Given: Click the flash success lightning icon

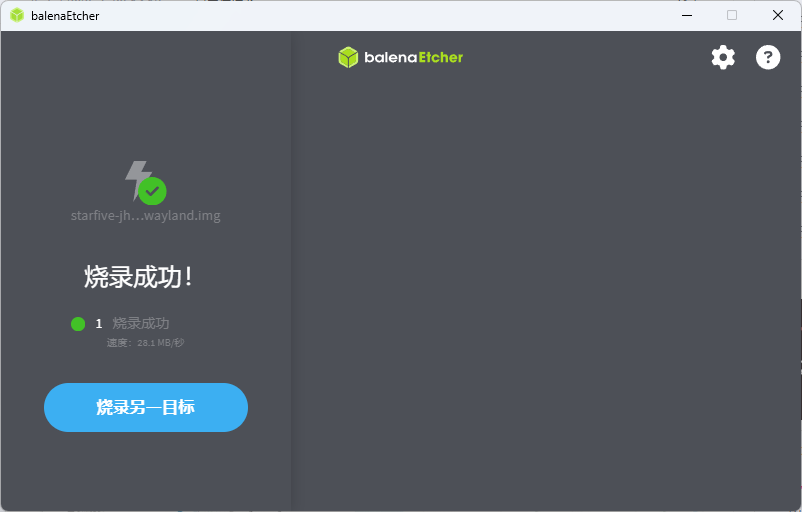Looking at the screenshot, I should tap(146, 183).
